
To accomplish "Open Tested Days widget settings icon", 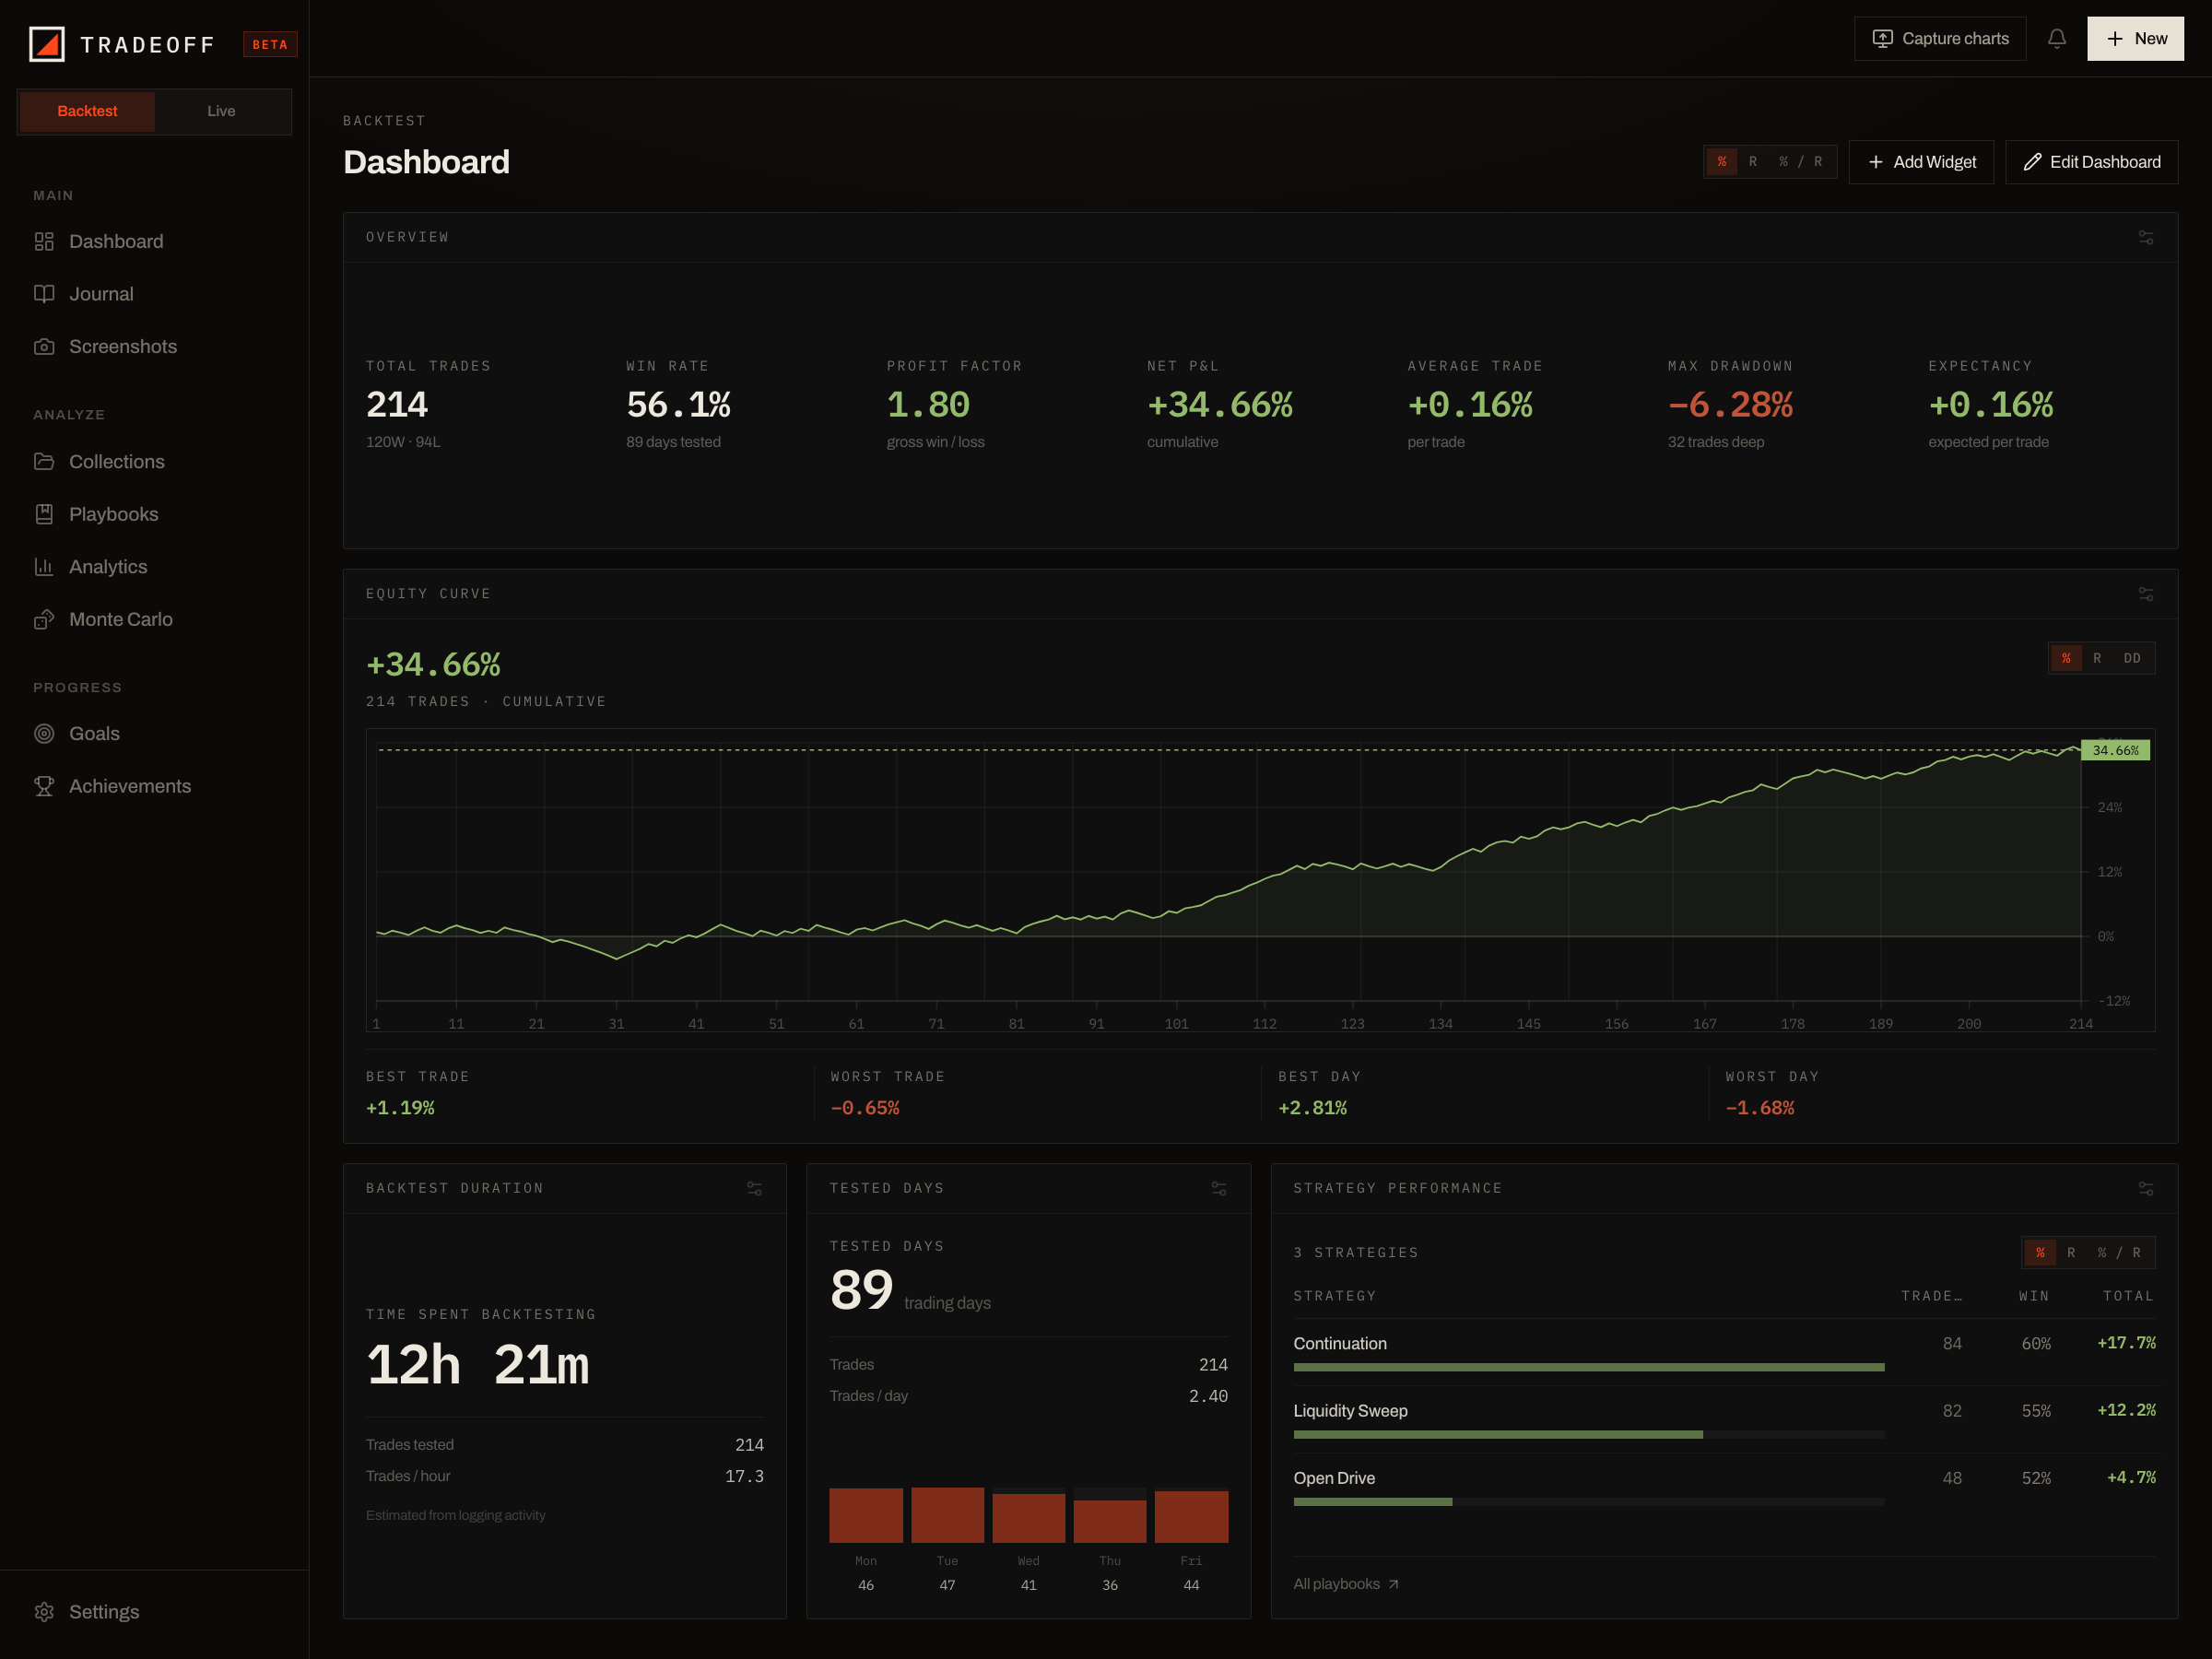I will click(1218, 1188).
